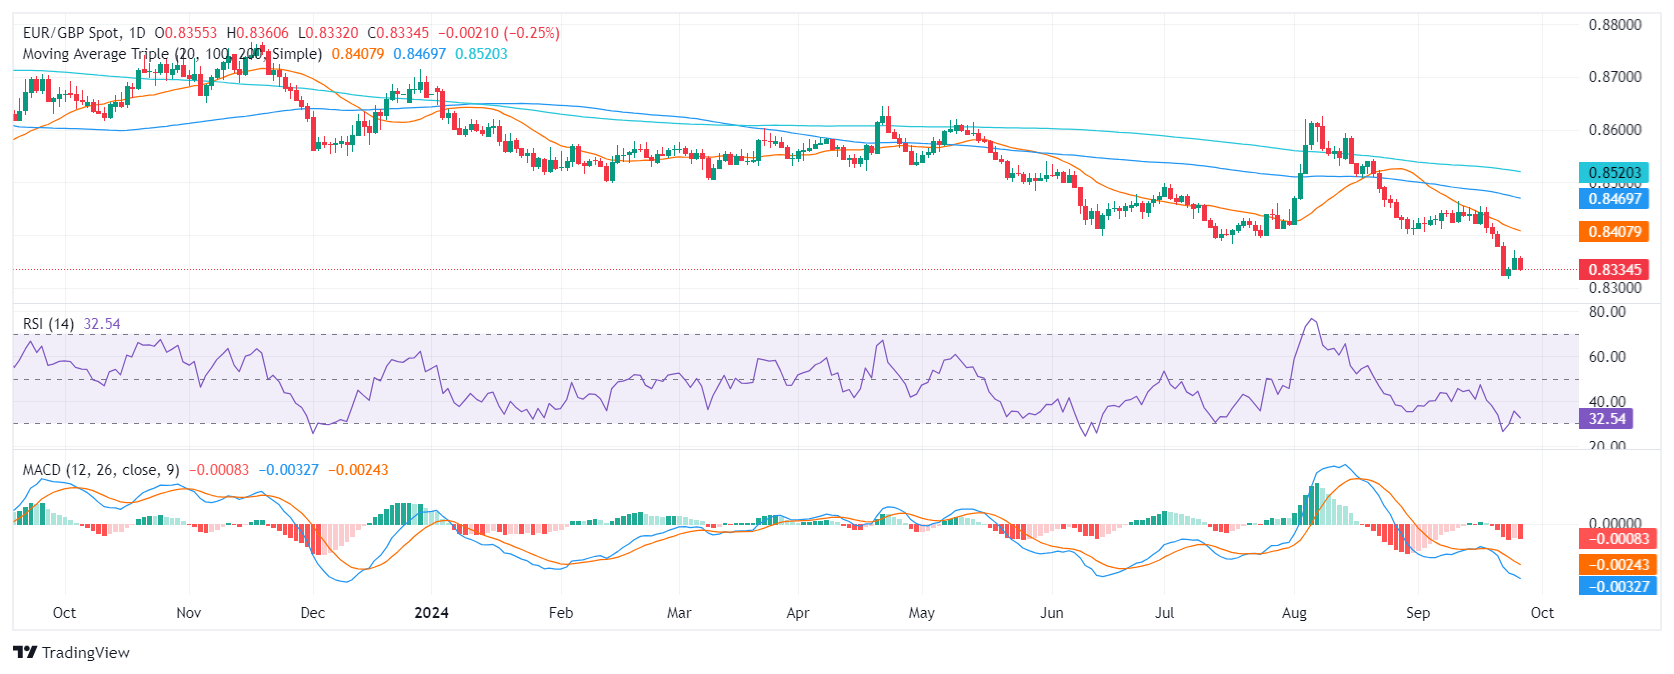Viewport: 1674px width, 674px height.
Task: Open the TradingView text link
Action: [x=86, y=653]
